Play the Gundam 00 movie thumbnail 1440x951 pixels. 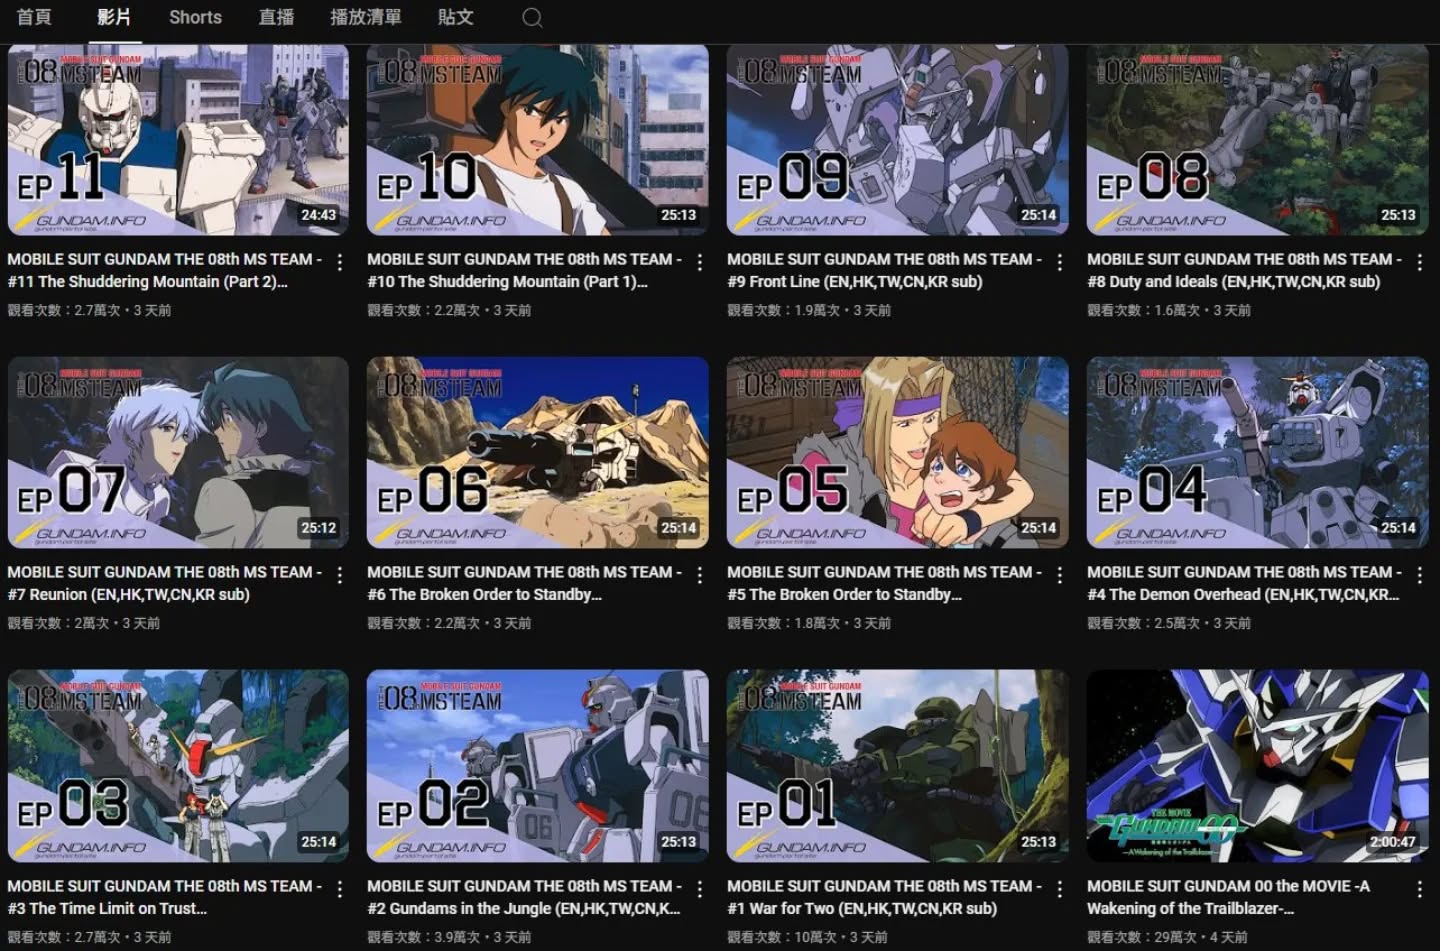1257,766
